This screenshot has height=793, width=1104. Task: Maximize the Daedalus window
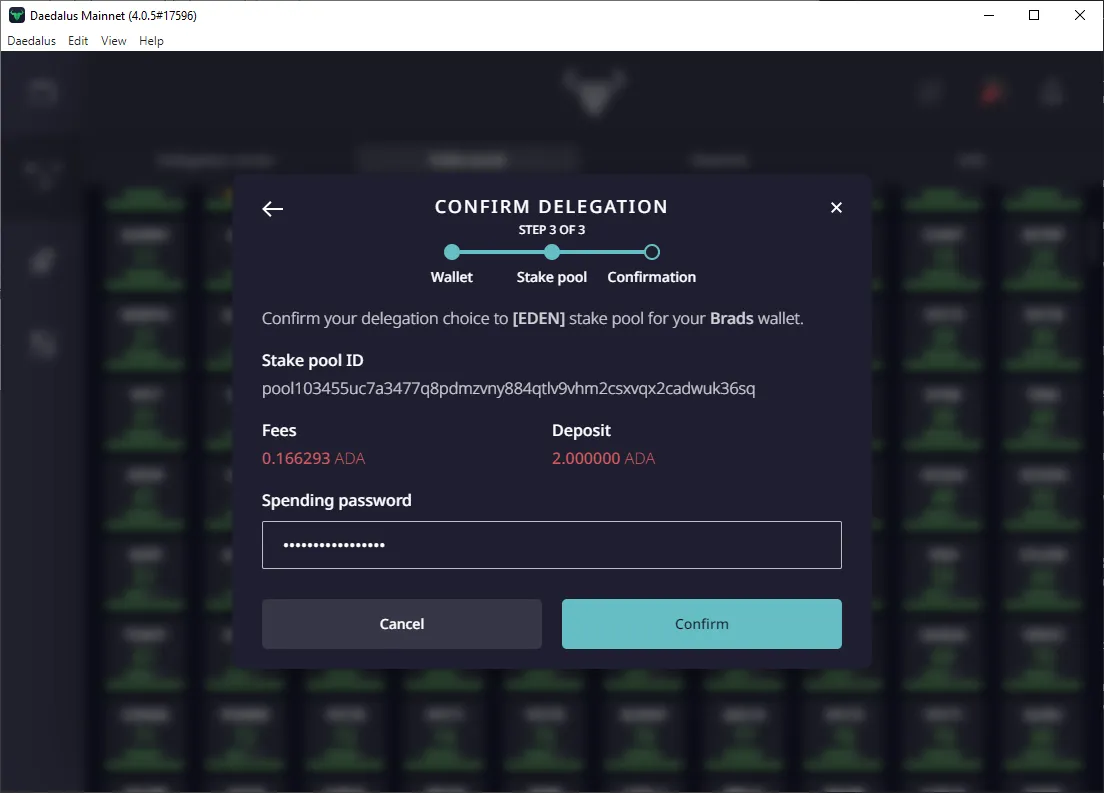pos(1034,15)
